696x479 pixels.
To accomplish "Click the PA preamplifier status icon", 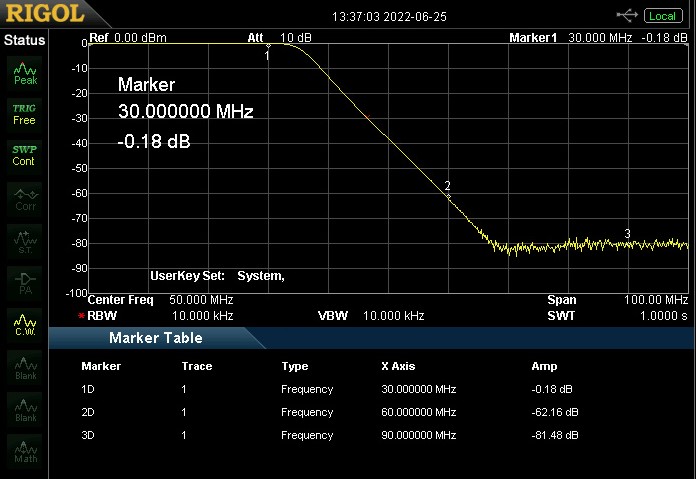I will [24, 282].
